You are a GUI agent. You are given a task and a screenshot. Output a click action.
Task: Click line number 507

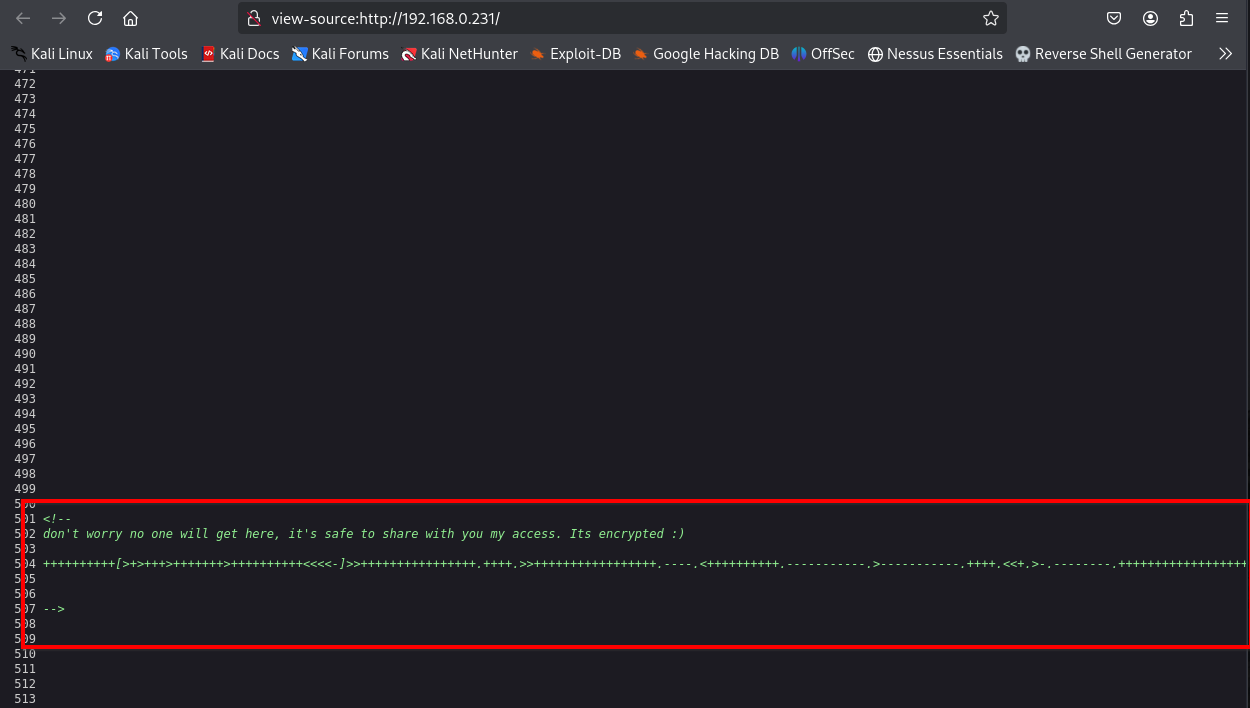tap(25, 609)
